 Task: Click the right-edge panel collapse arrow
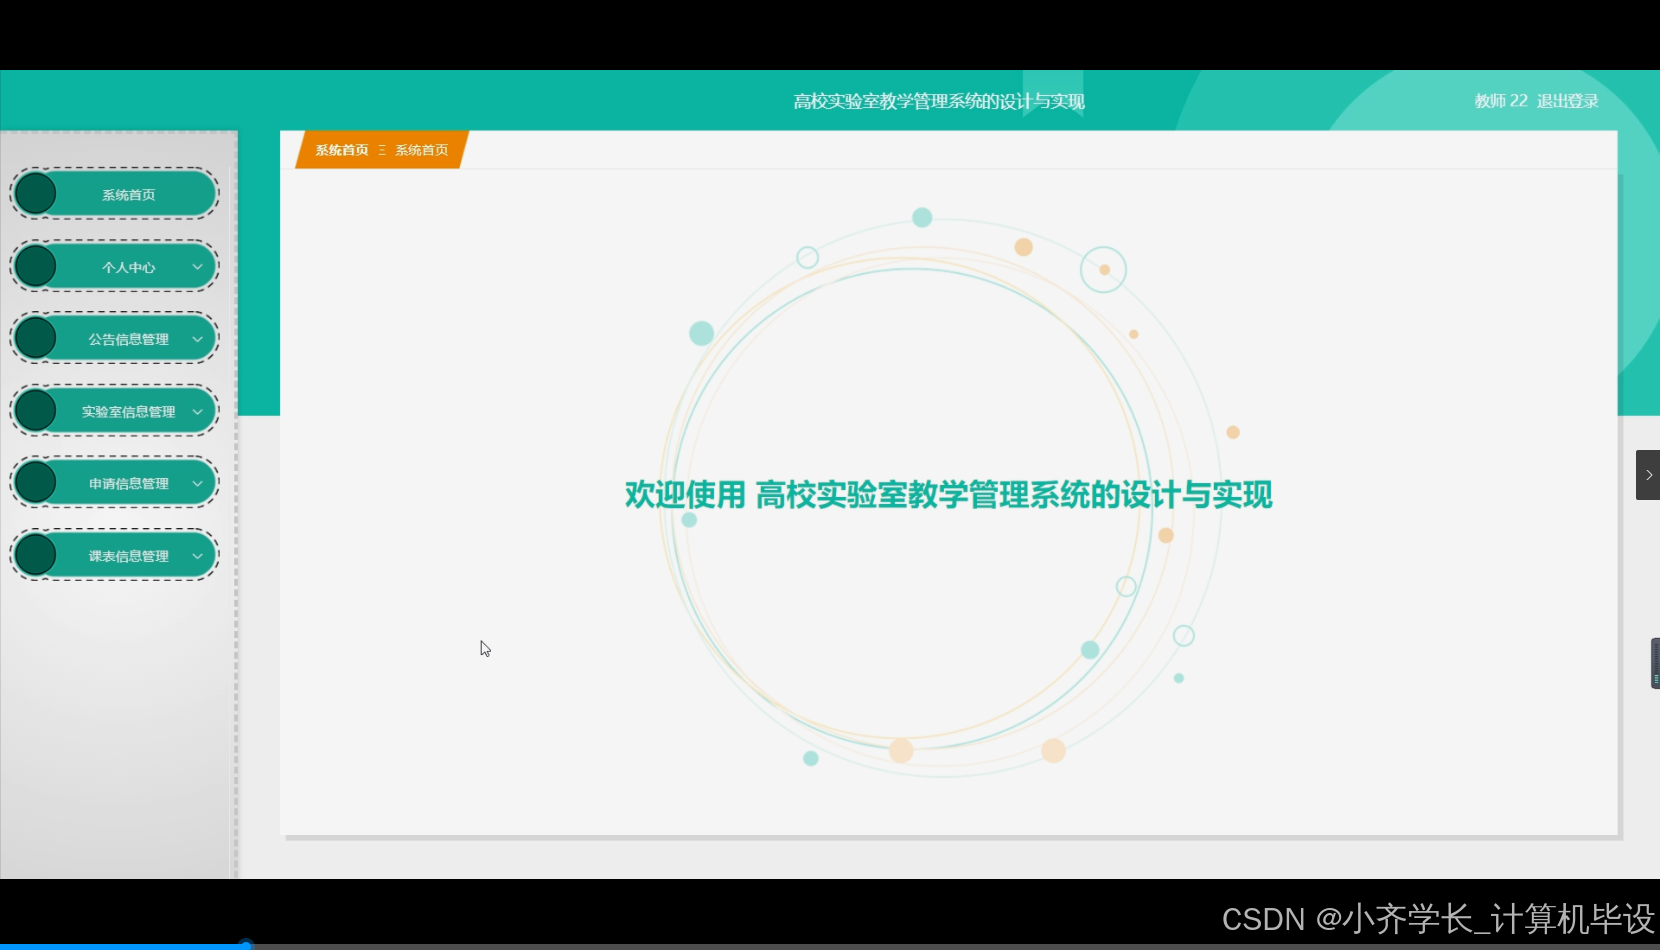click(1647, 474)
